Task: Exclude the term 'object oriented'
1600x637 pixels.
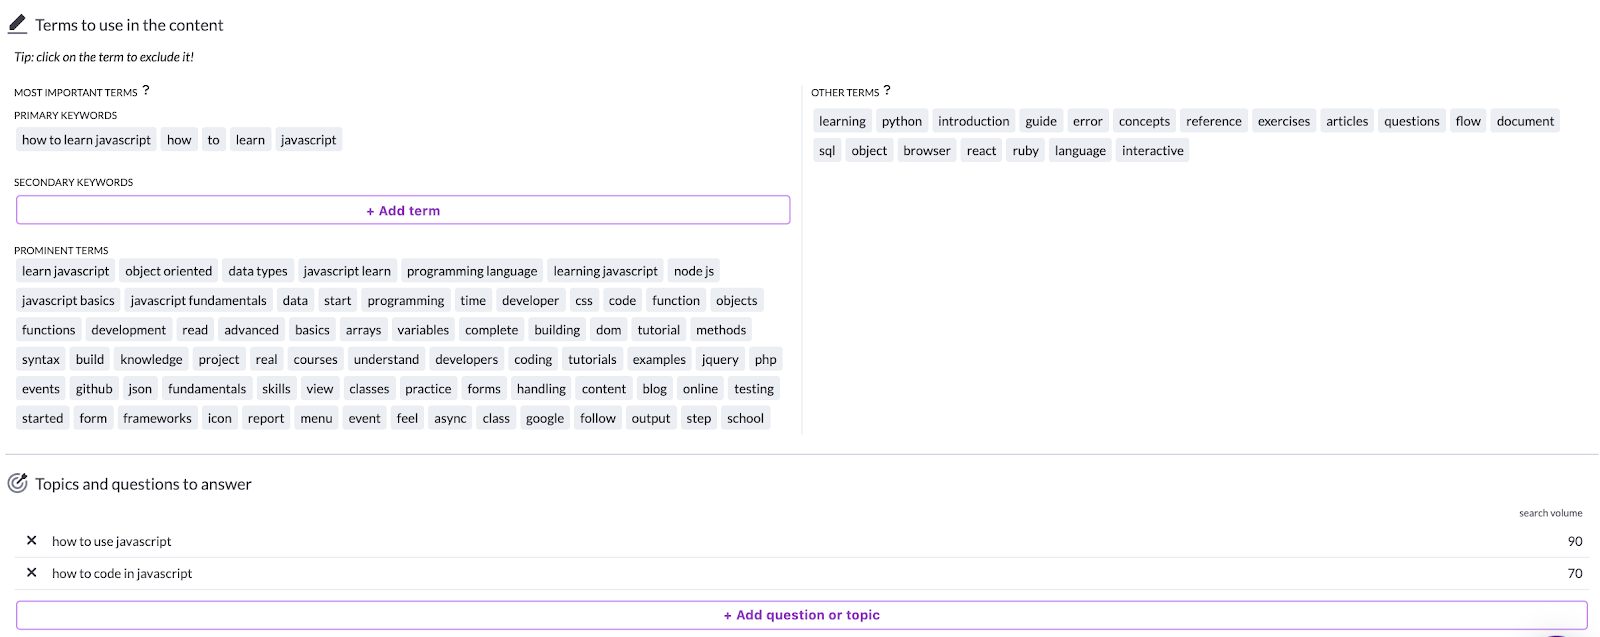Action: [168, 271]
